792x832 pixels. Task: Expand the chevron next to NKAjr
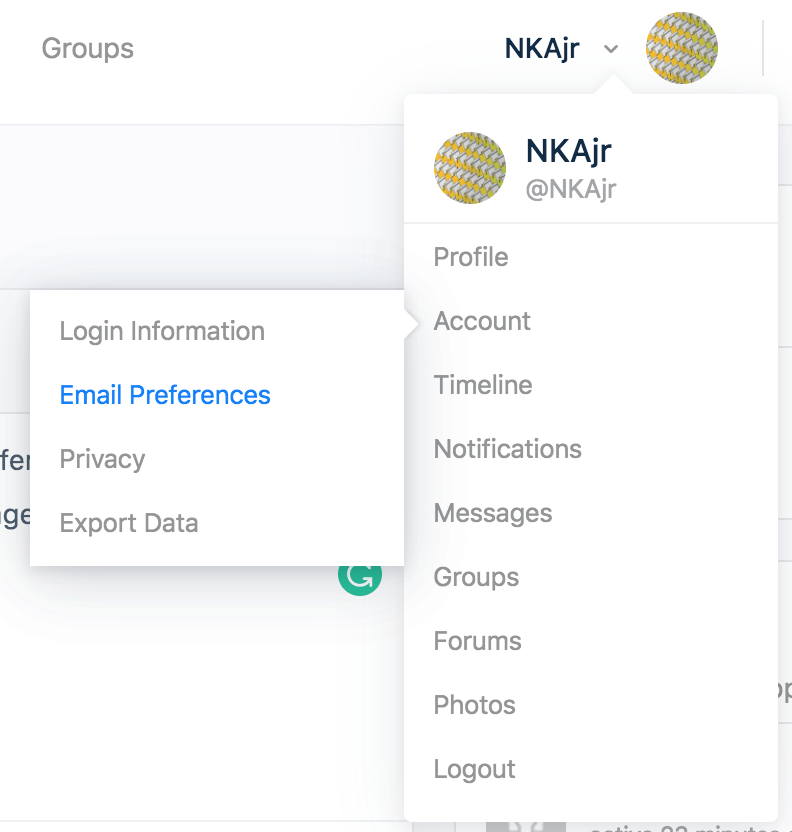pyautogui.click(x=611, y=49)
